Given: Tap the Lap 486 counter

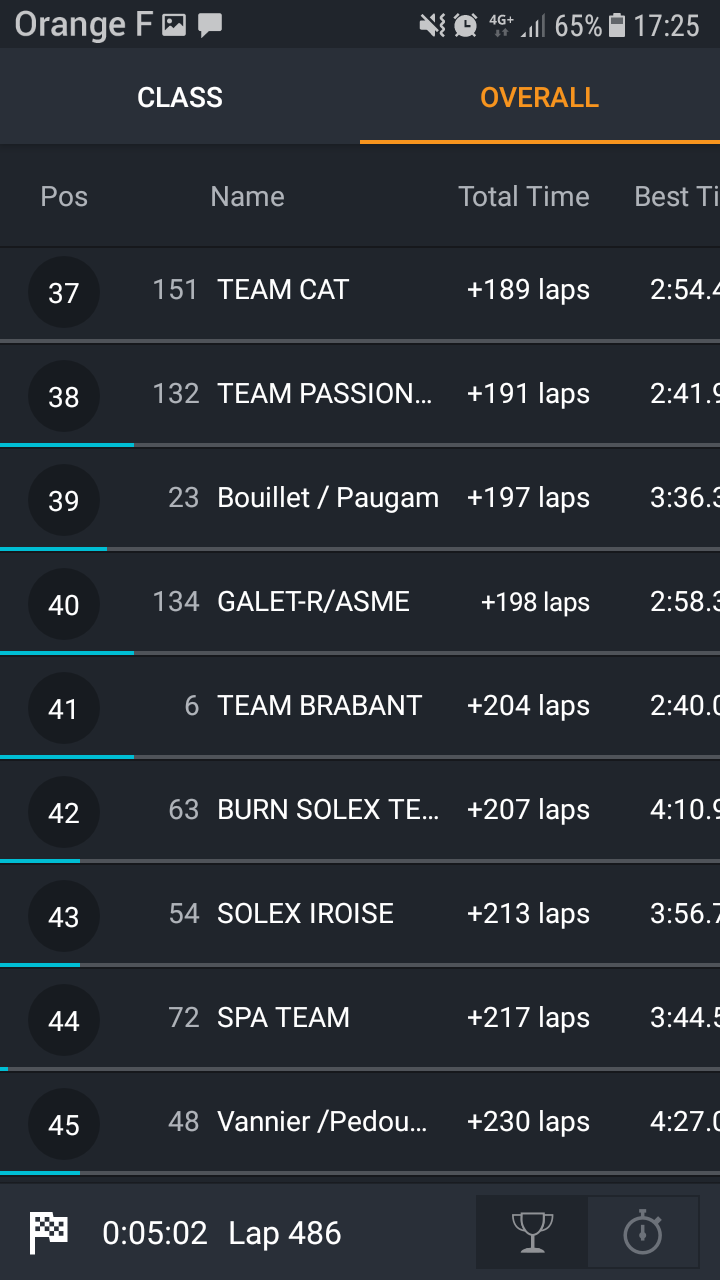Looking at the screenshot, I should (x=285, y=1233).
